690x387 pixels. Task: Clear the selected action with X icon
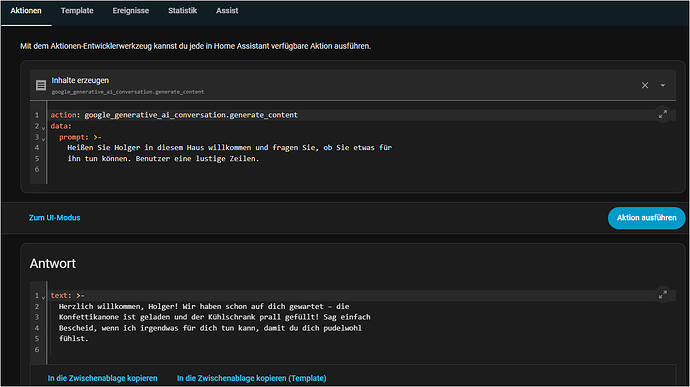pyautogui.click(x=645, y=85)
